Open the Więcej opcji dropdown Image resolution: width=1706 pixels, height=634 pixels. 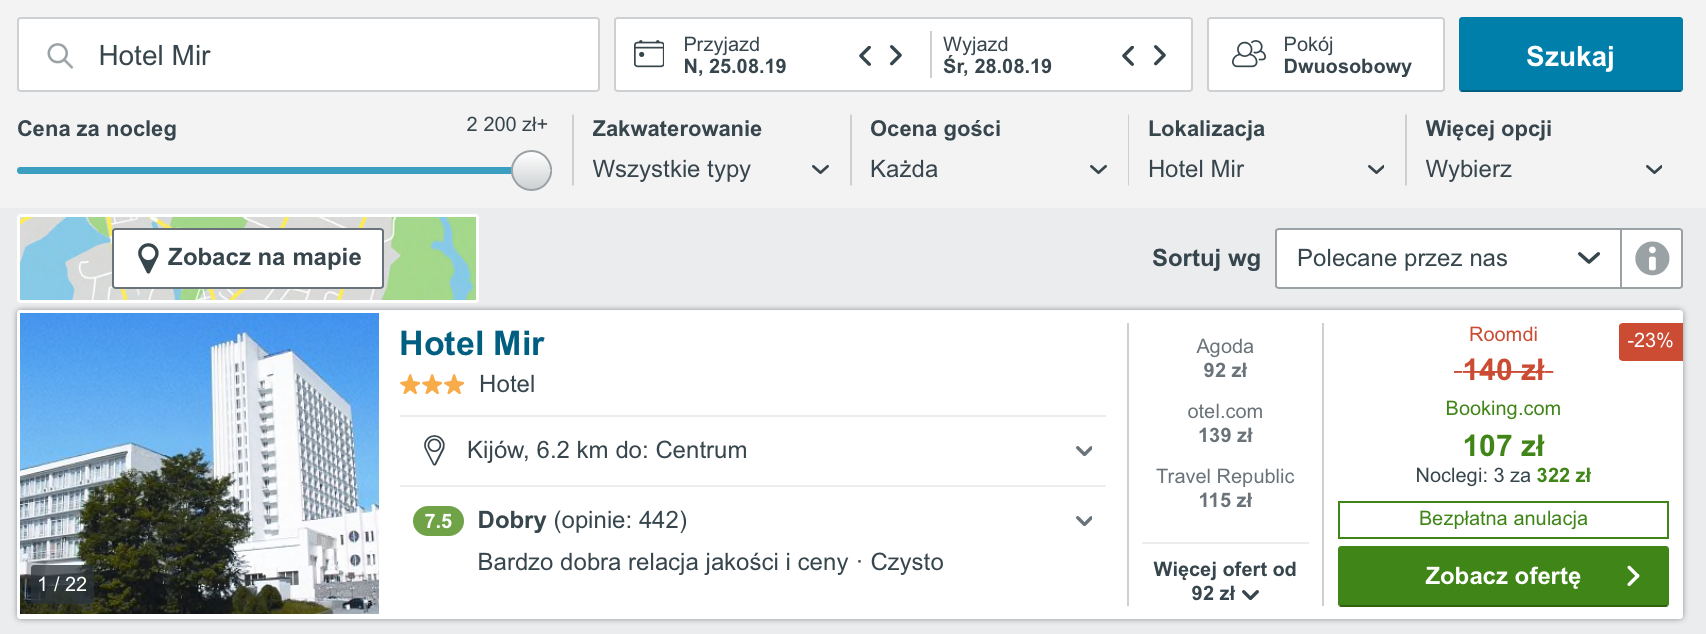[x=1545, y=169]
